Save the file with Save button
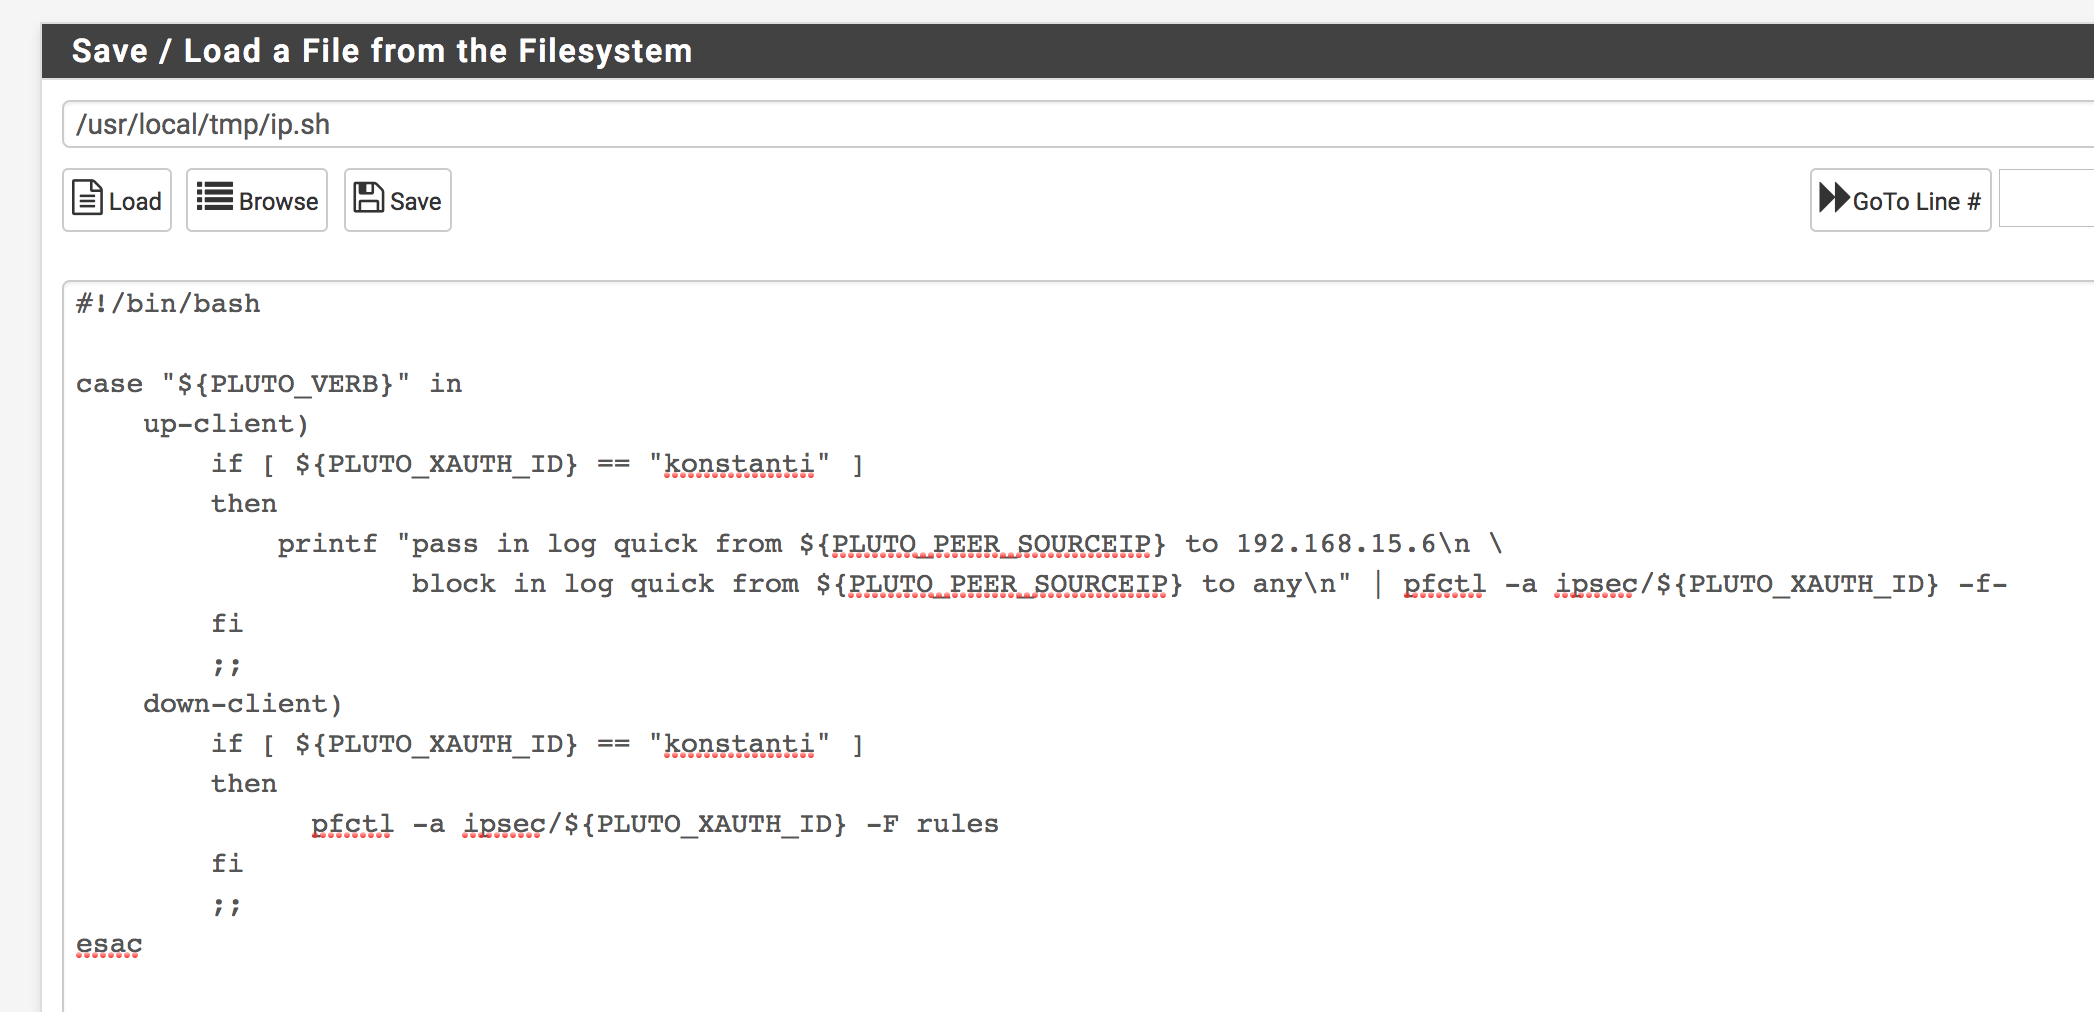This screenshot has height=1012, width=2094. tap(398, 200)
